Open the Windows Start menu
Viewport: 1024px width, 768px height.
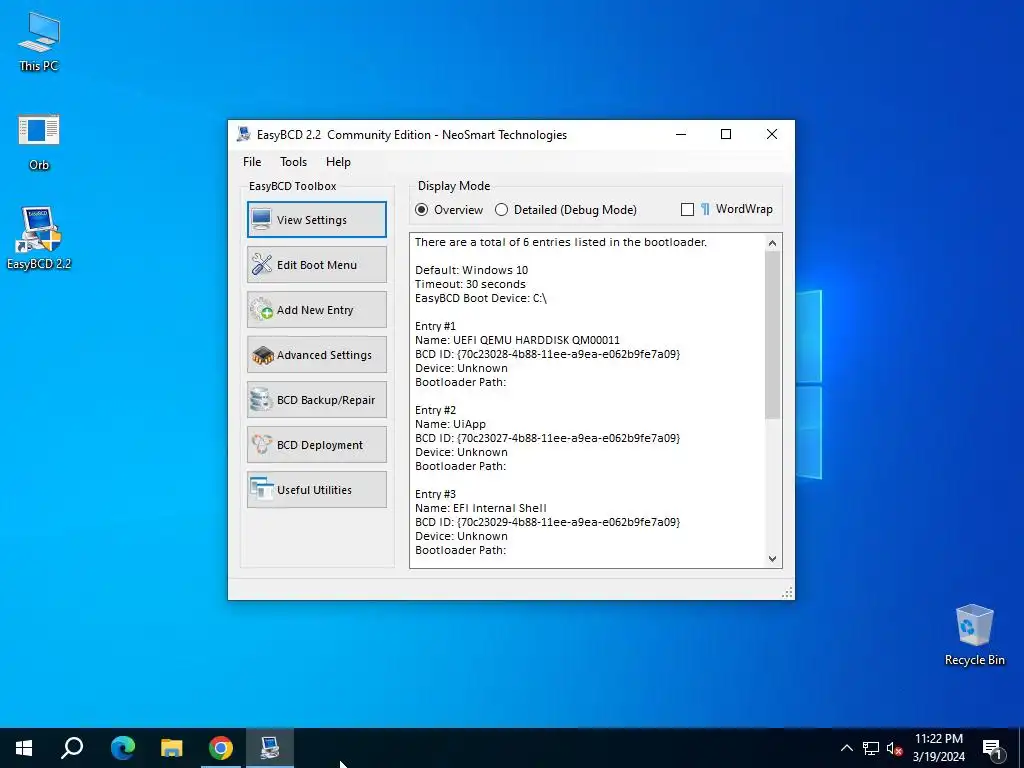click(x=24, y=748)
